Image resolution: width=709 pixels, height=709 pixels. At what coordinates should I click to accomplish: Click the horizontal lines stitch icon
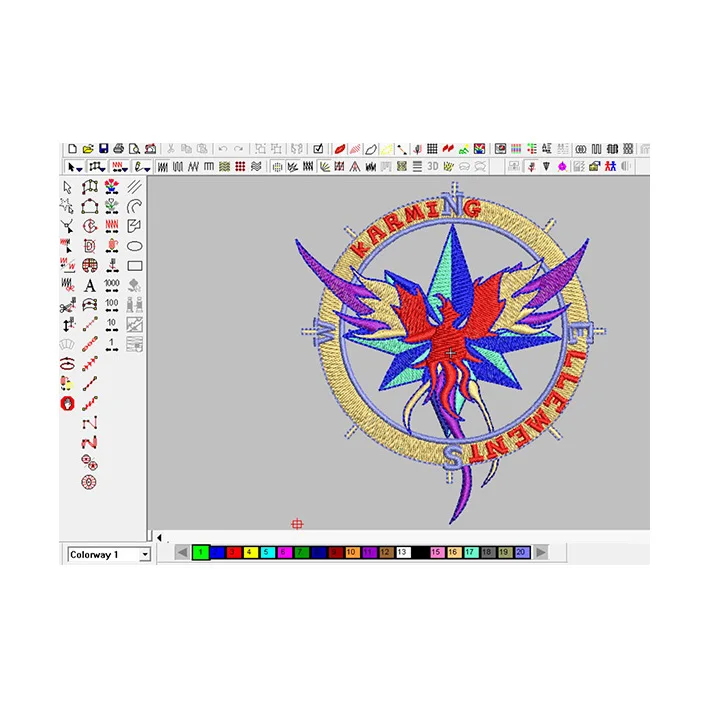(x=417, y=167)
